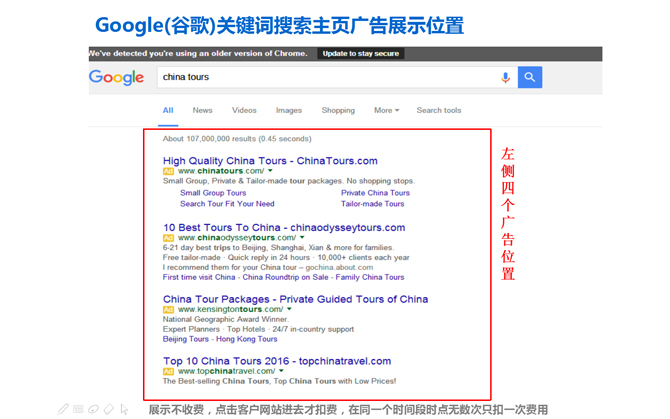Screen dimensions: 670x419
Task: Open China Tour Packages ad headline
Action: (295, 299)
